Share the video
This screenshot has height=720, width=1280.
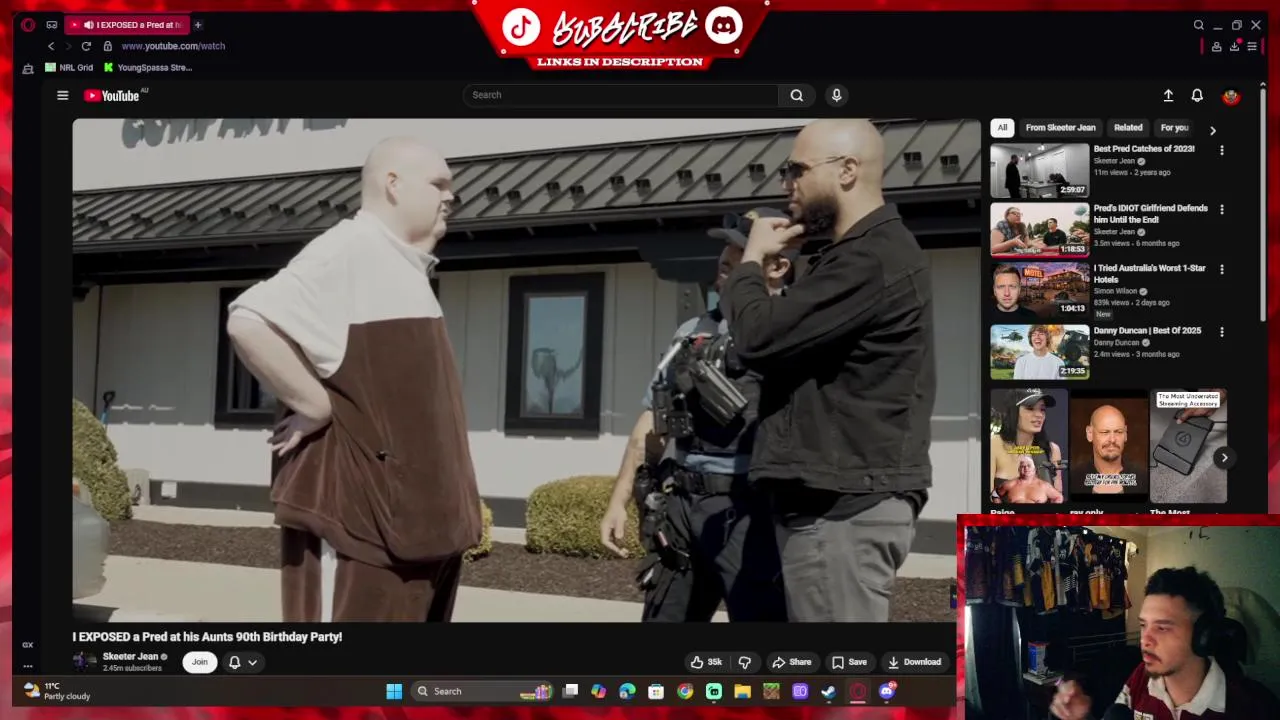point(791,662)
